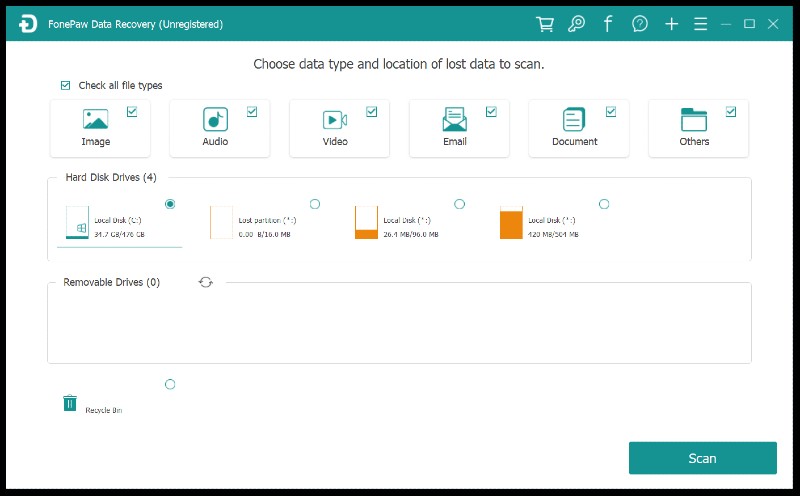Click the plus icon in title bar
The width and height of the screenshot is (800, 496).
click(x=671, y=24)
